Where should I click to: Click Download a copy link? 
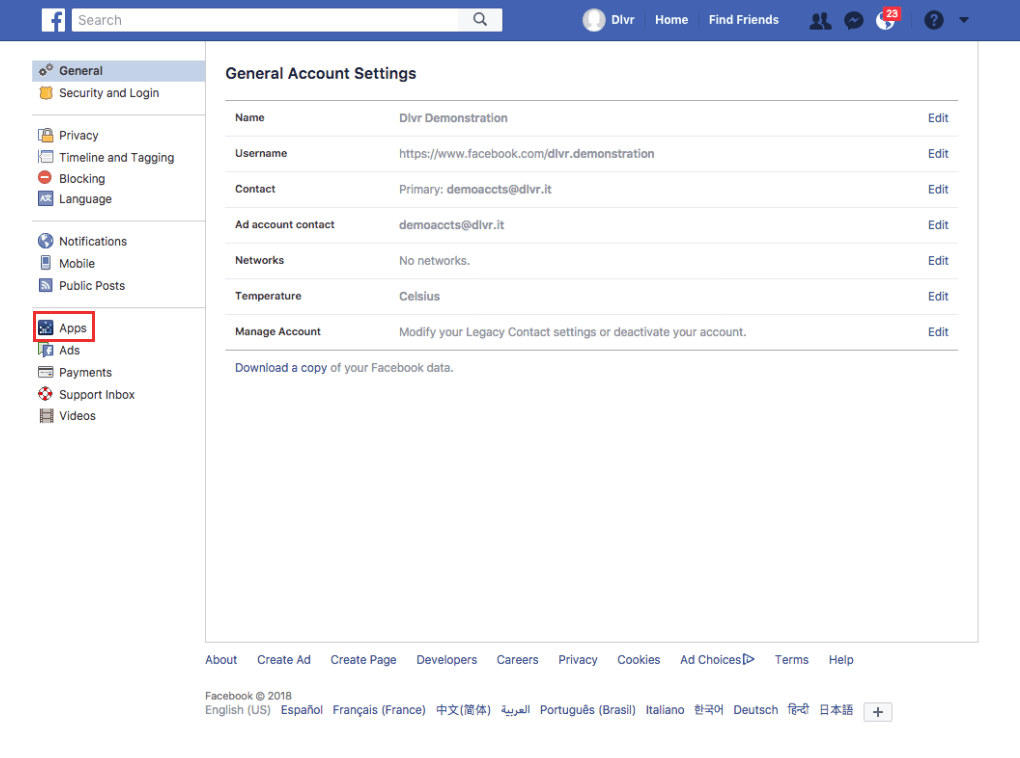(x=281, y=368)
